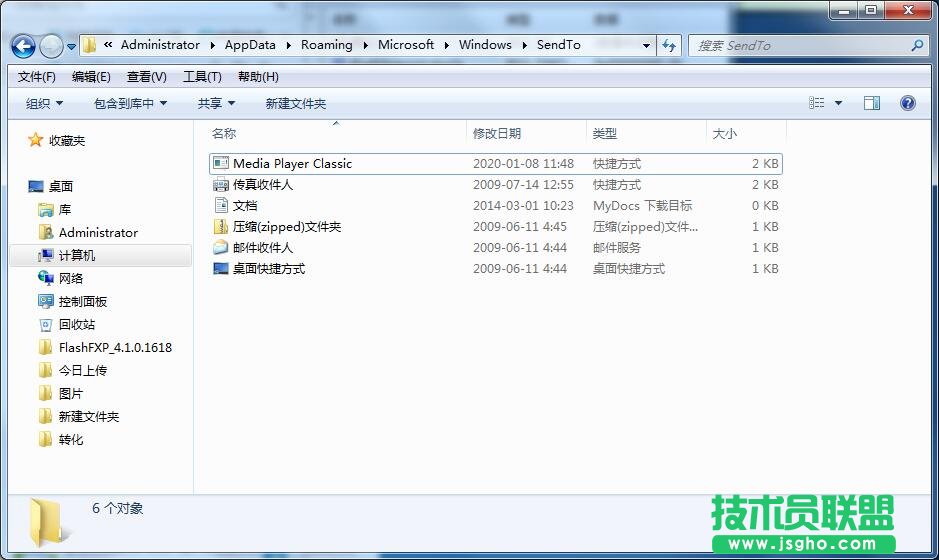The height and width of the screenshot is (560, 939).
Task: Click the Media Player Classic shortcut icon
Action: click(221, 163)
